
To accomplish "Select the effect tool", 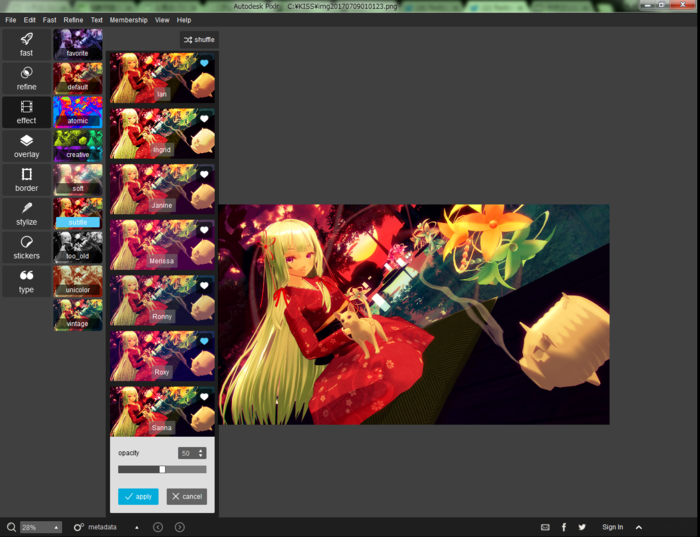I will tap(26, 112).
